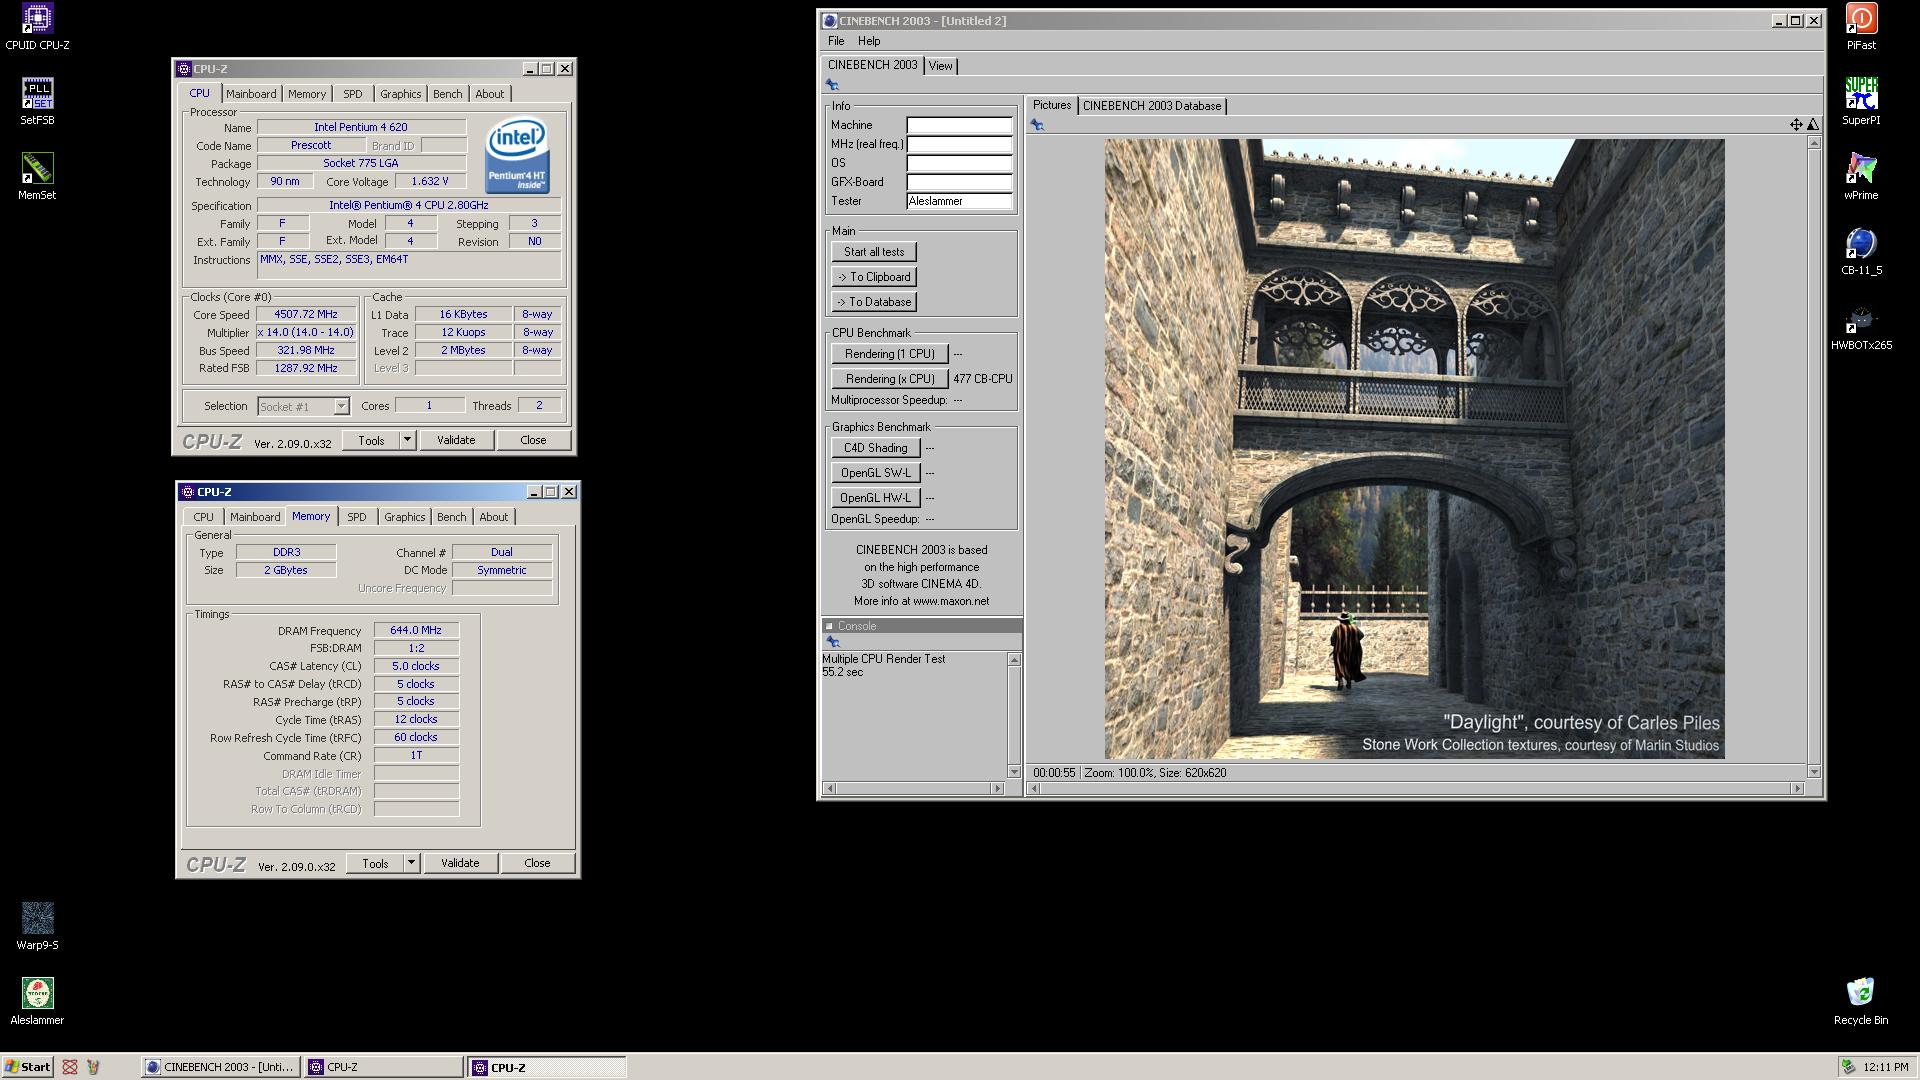Start the C4D Shading test

875,448
